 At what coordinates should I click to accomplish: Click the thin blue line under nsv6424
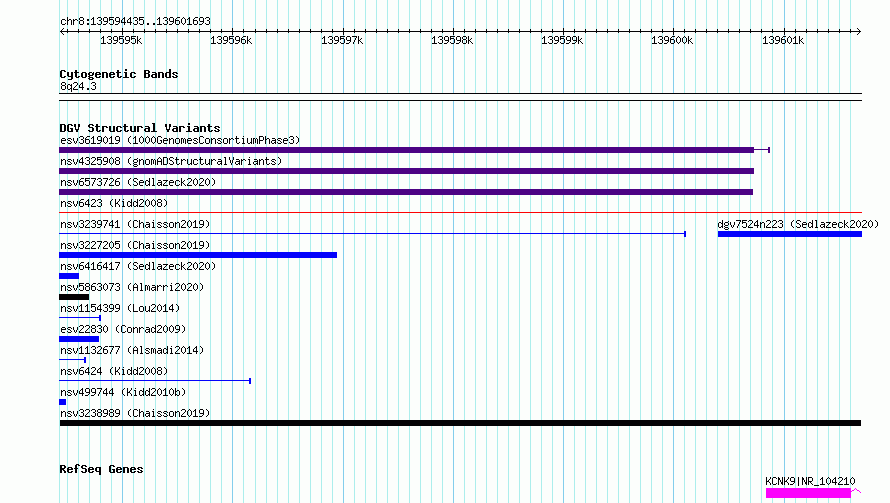pos(155,380)
